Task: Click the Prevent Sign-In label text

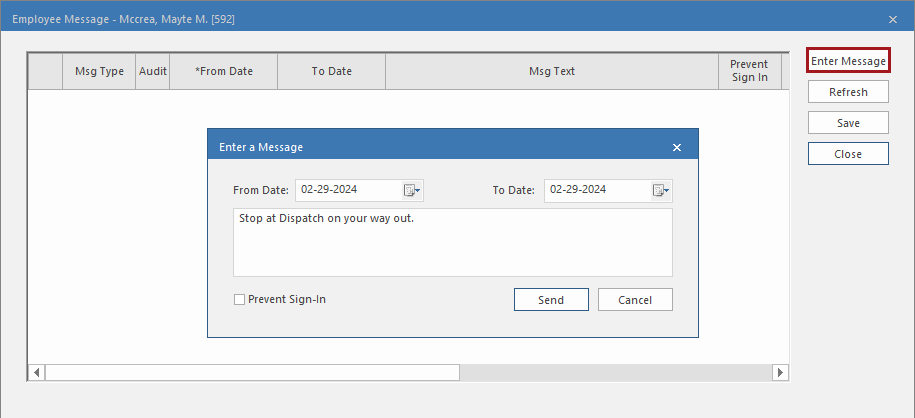Action: [287, 299]
